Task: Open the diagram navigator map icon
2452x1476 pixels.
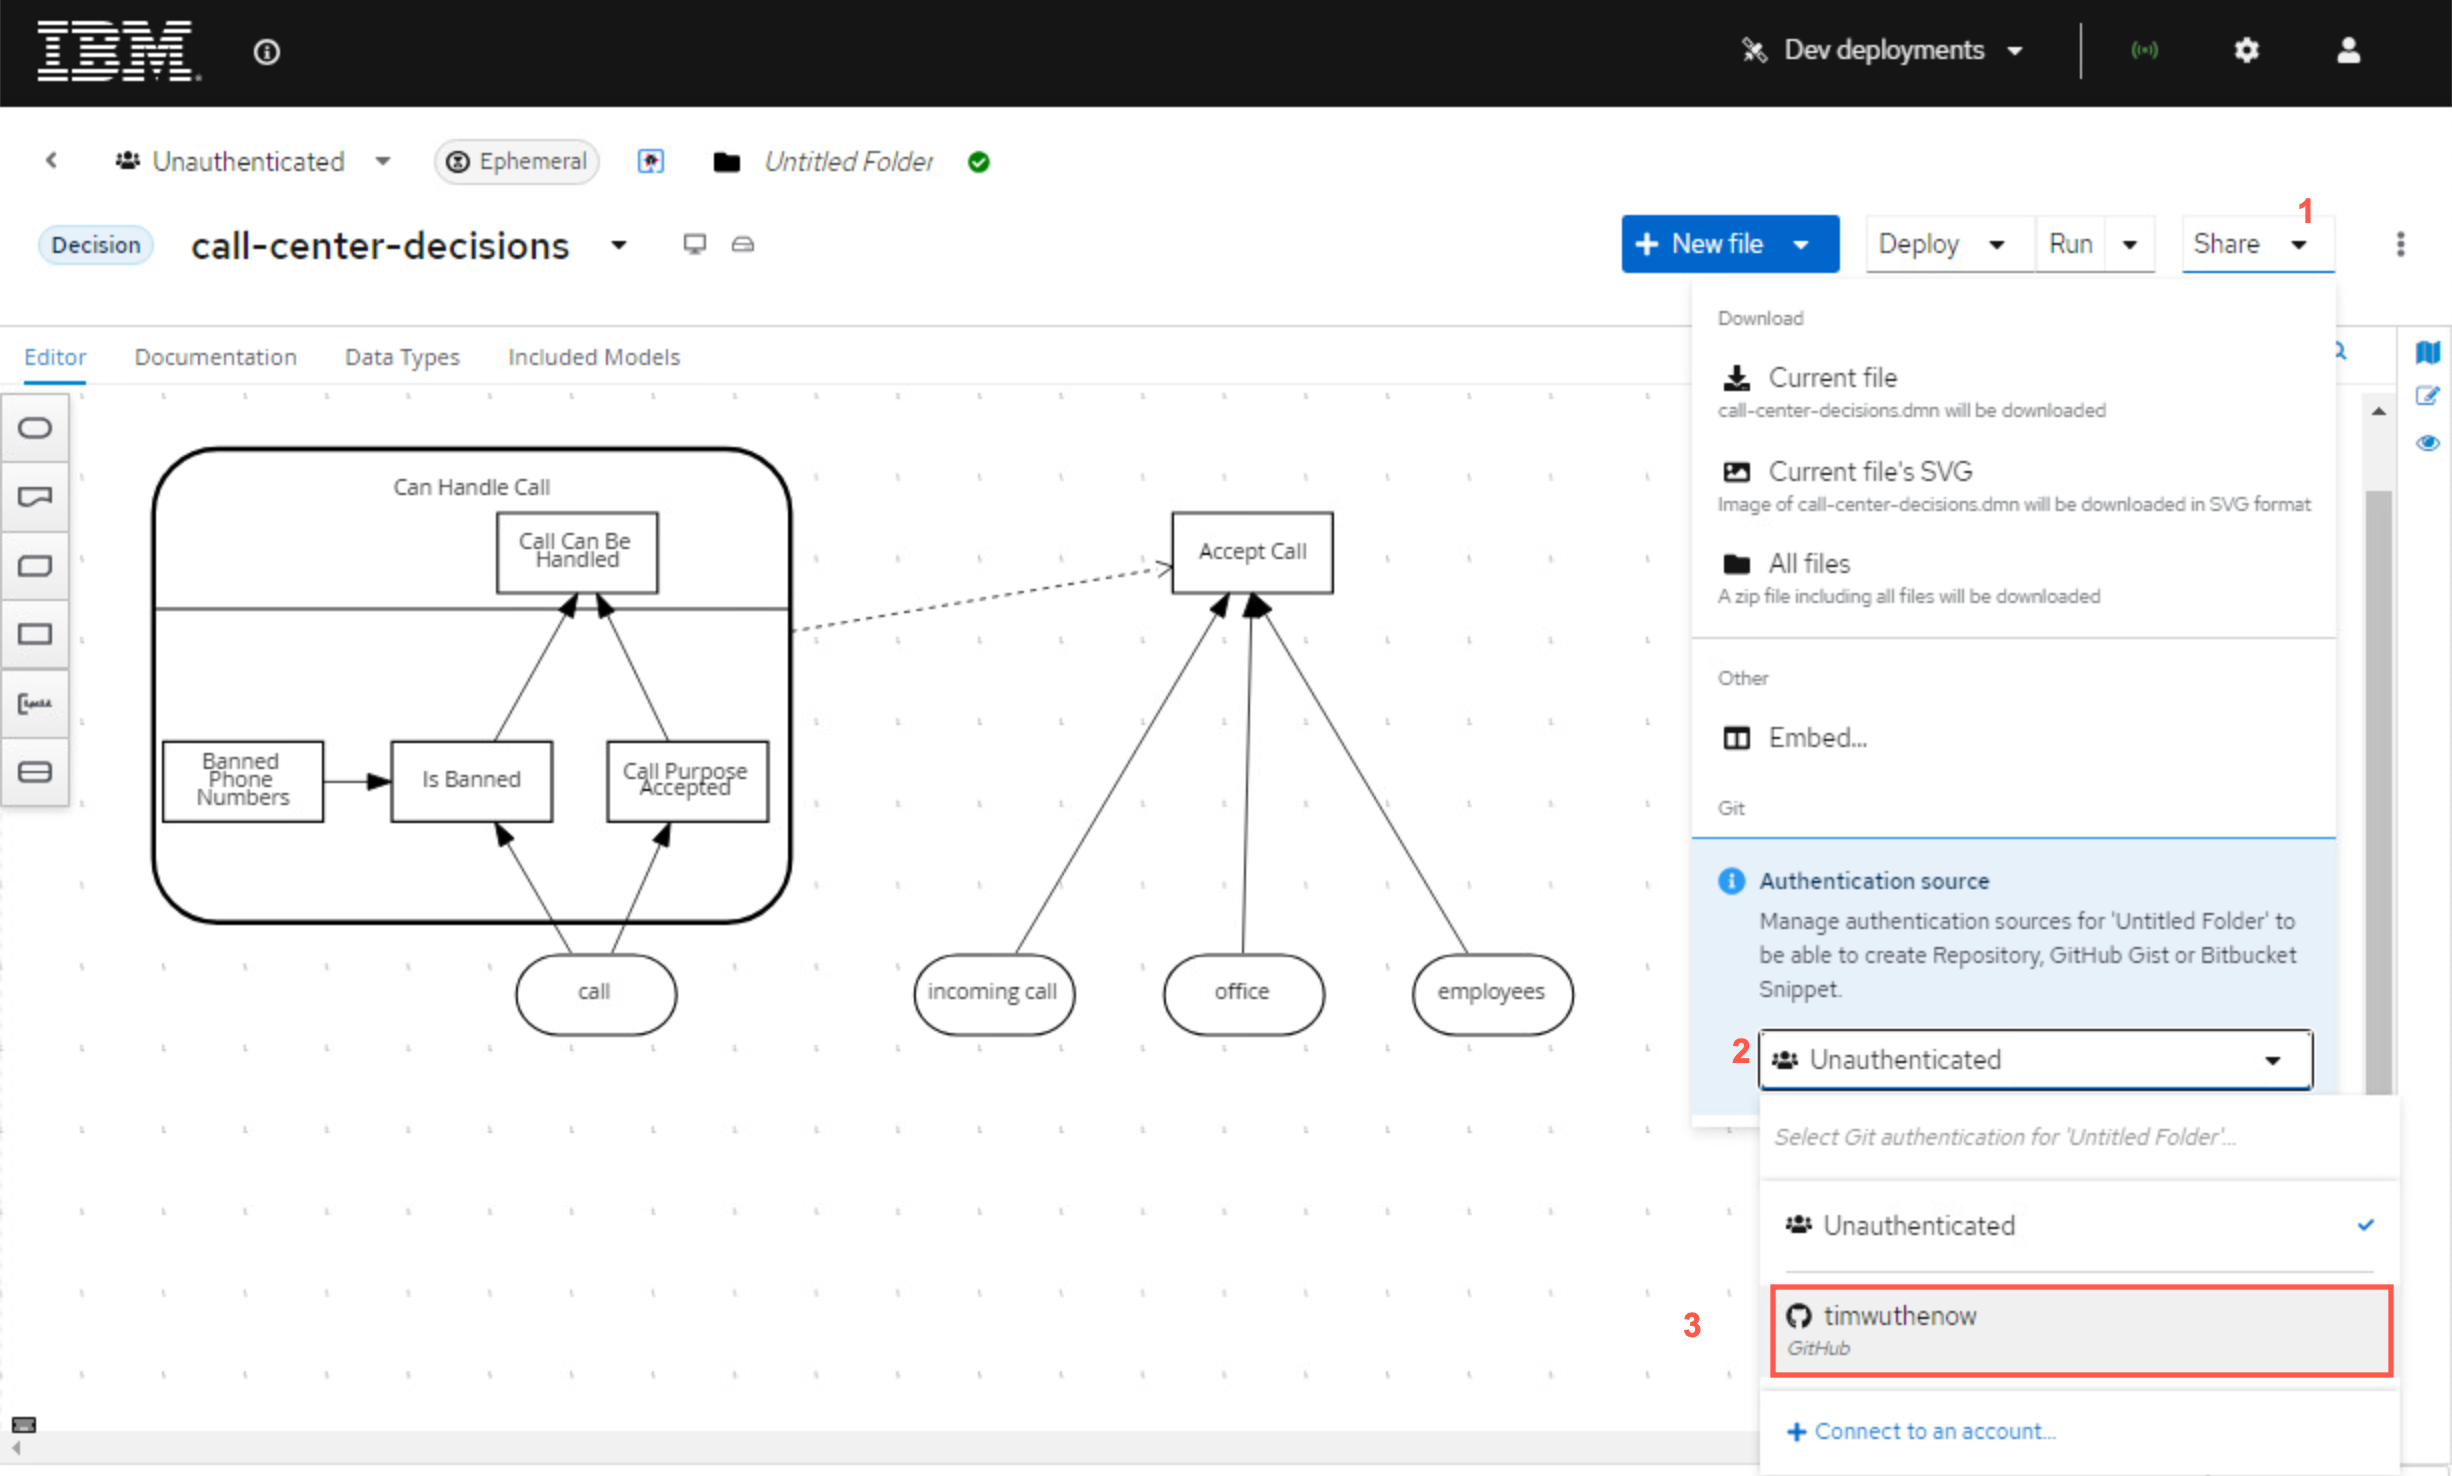Action: [x=2428, y=352]
